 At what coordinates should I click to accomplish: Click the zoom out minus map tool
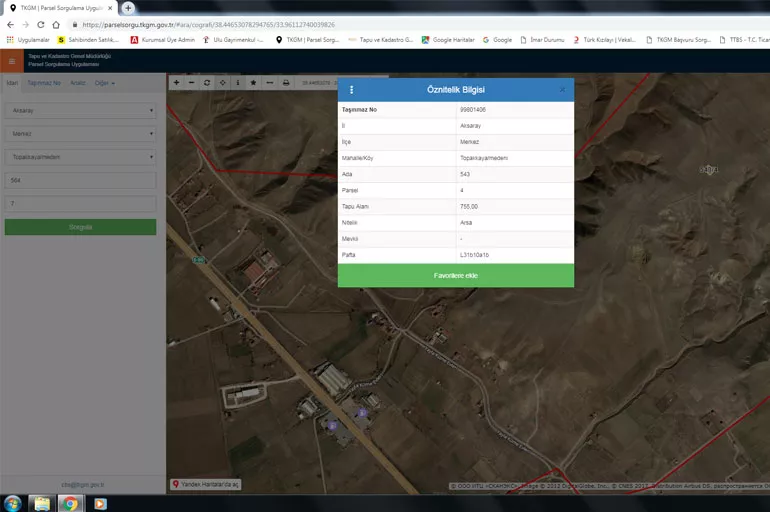tap(192, 83)
